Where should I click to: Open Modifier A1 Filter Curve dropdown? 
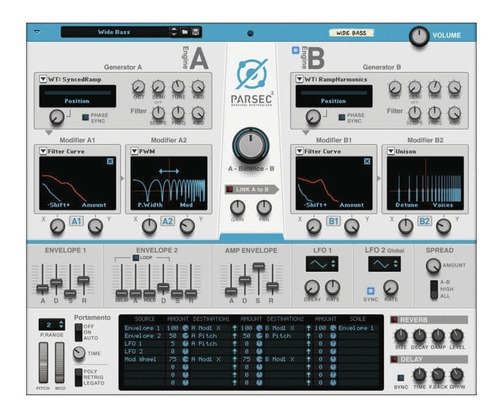tap(43, 151)
